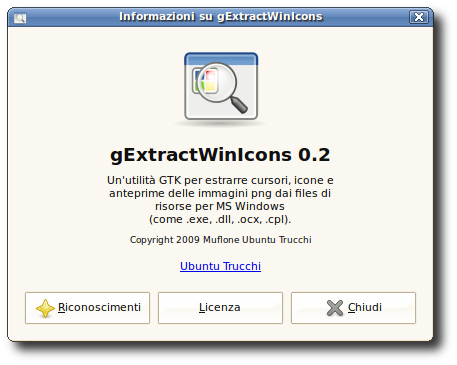This screenshot has width=457, height=365.
Task: Open the window menu icon in title bar
Action: [x=20, y=18]
